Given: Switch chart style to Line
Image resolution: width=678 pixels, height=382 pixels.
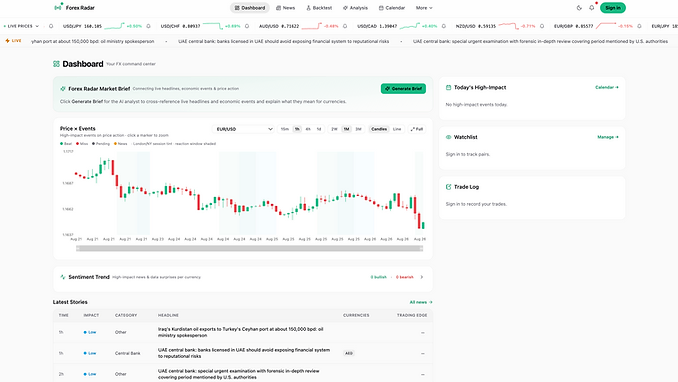Looking at the screenshot, I should tap(397, 129).
